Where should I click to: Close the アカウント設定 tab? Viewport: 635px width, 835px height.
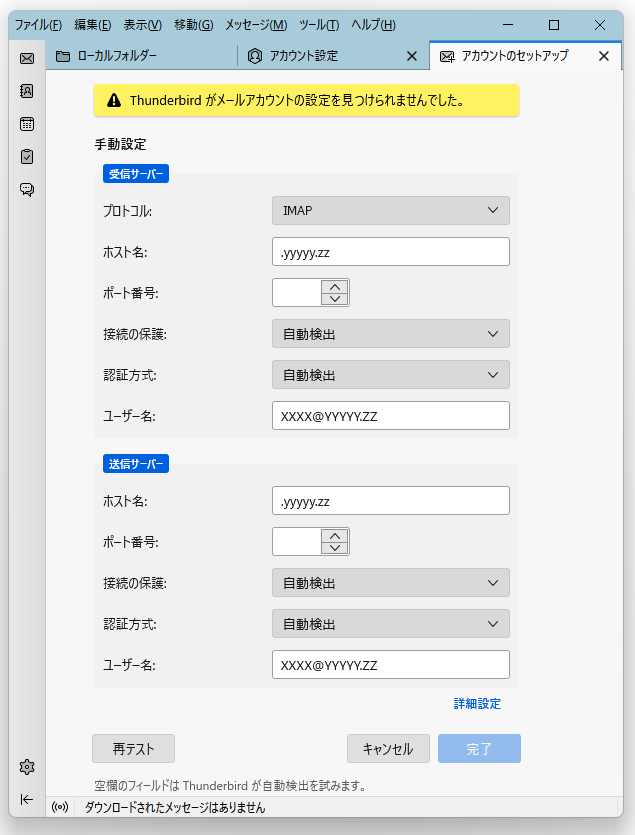pos(412,56)
